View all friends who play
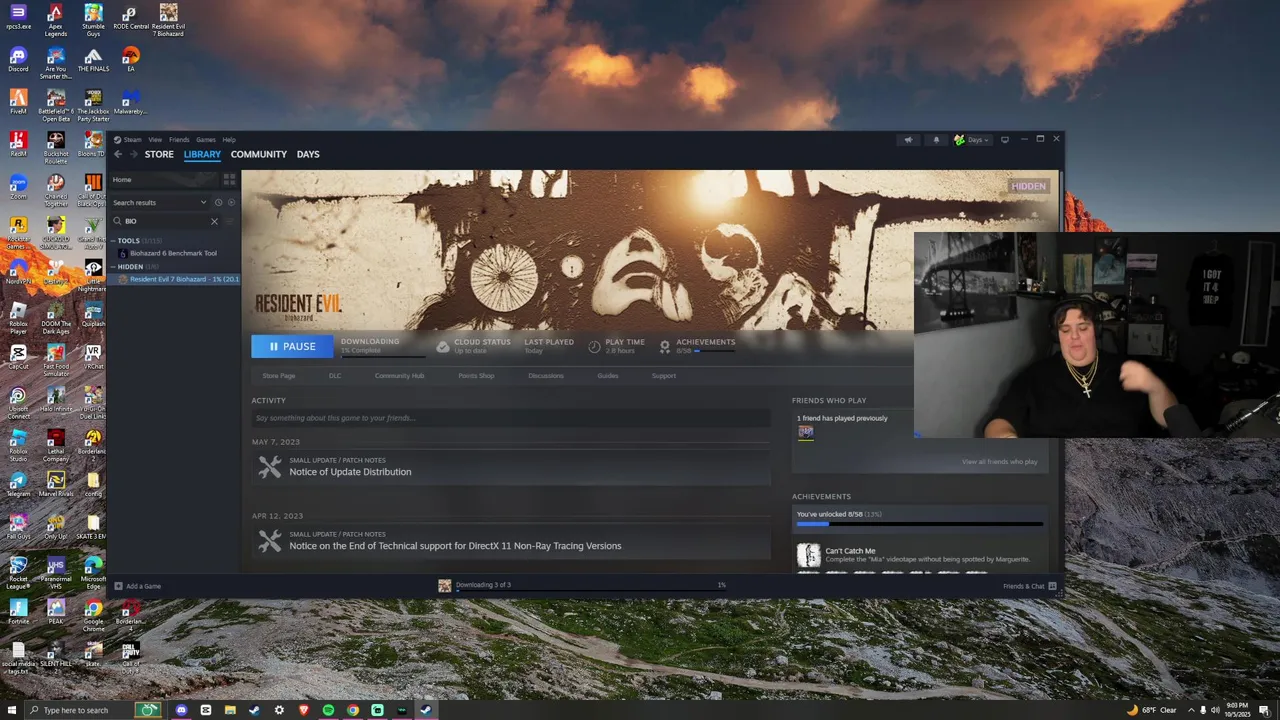1280x720 pixels. coord(999,462)
